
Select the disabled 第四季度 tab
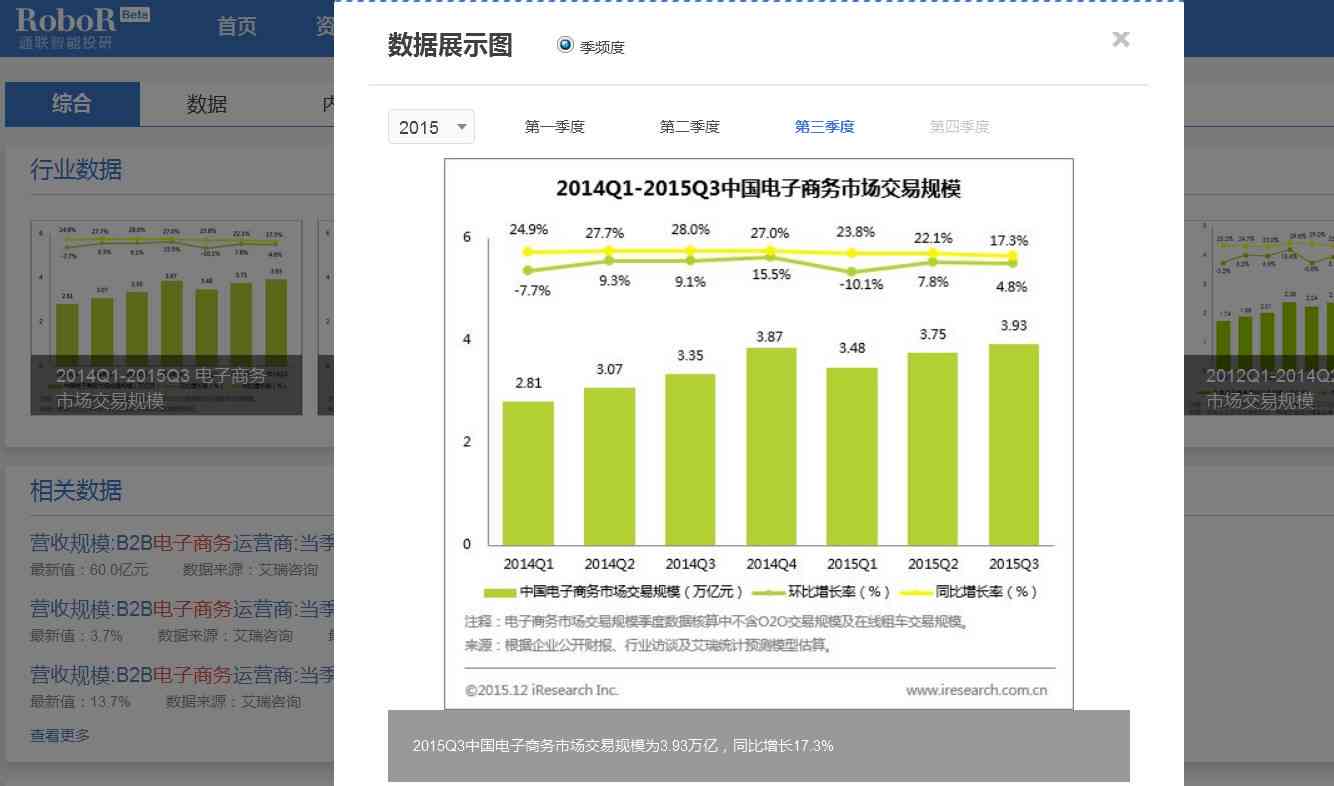click(959, 127)
